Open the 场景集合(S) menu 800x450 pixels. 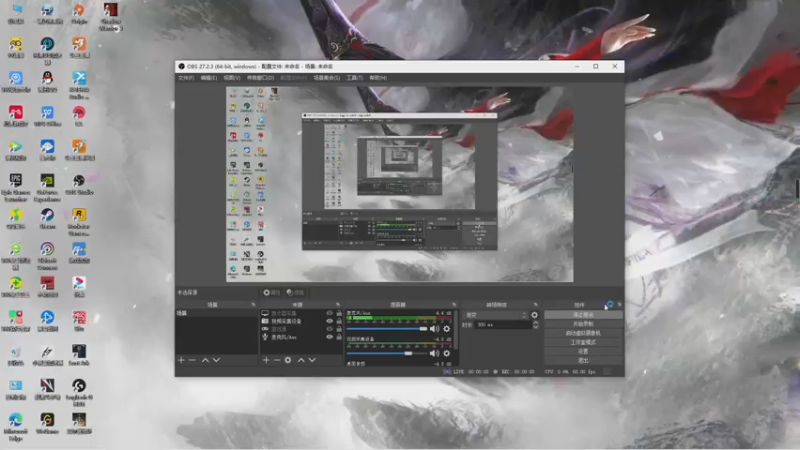pos(327,78)
